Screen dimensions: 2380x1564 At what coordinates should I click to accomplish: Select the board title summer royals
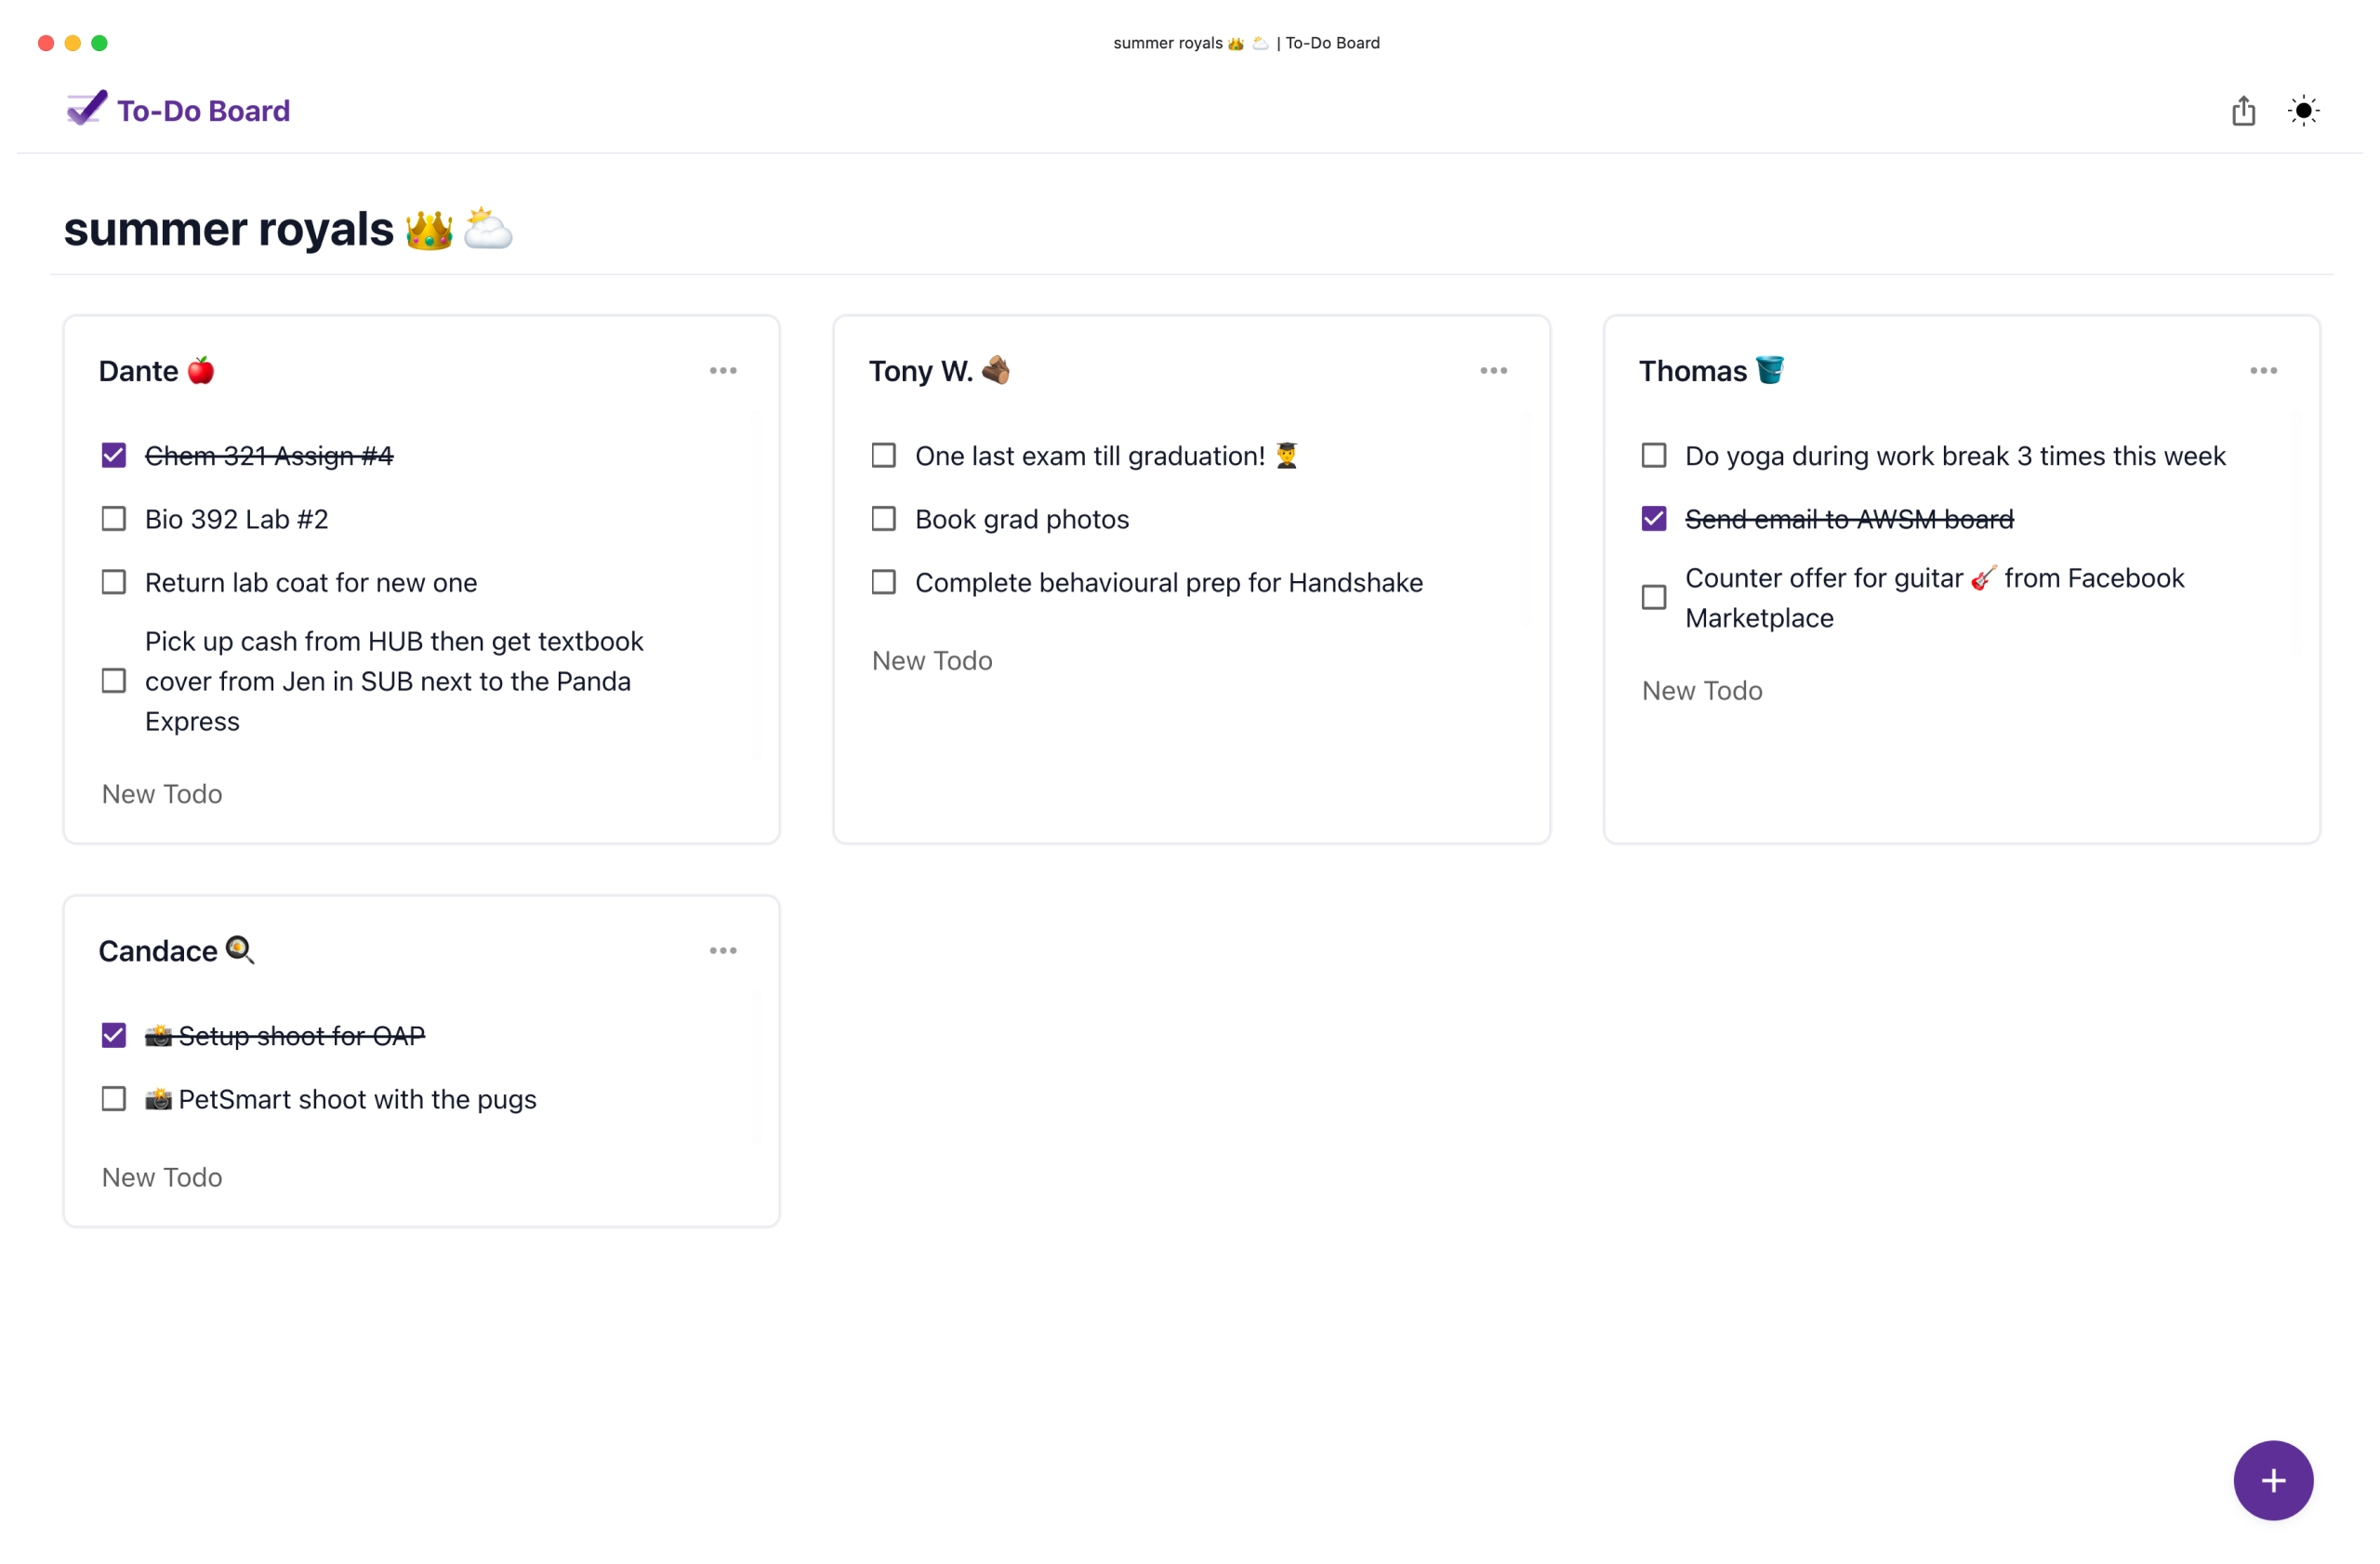point(228,229)
